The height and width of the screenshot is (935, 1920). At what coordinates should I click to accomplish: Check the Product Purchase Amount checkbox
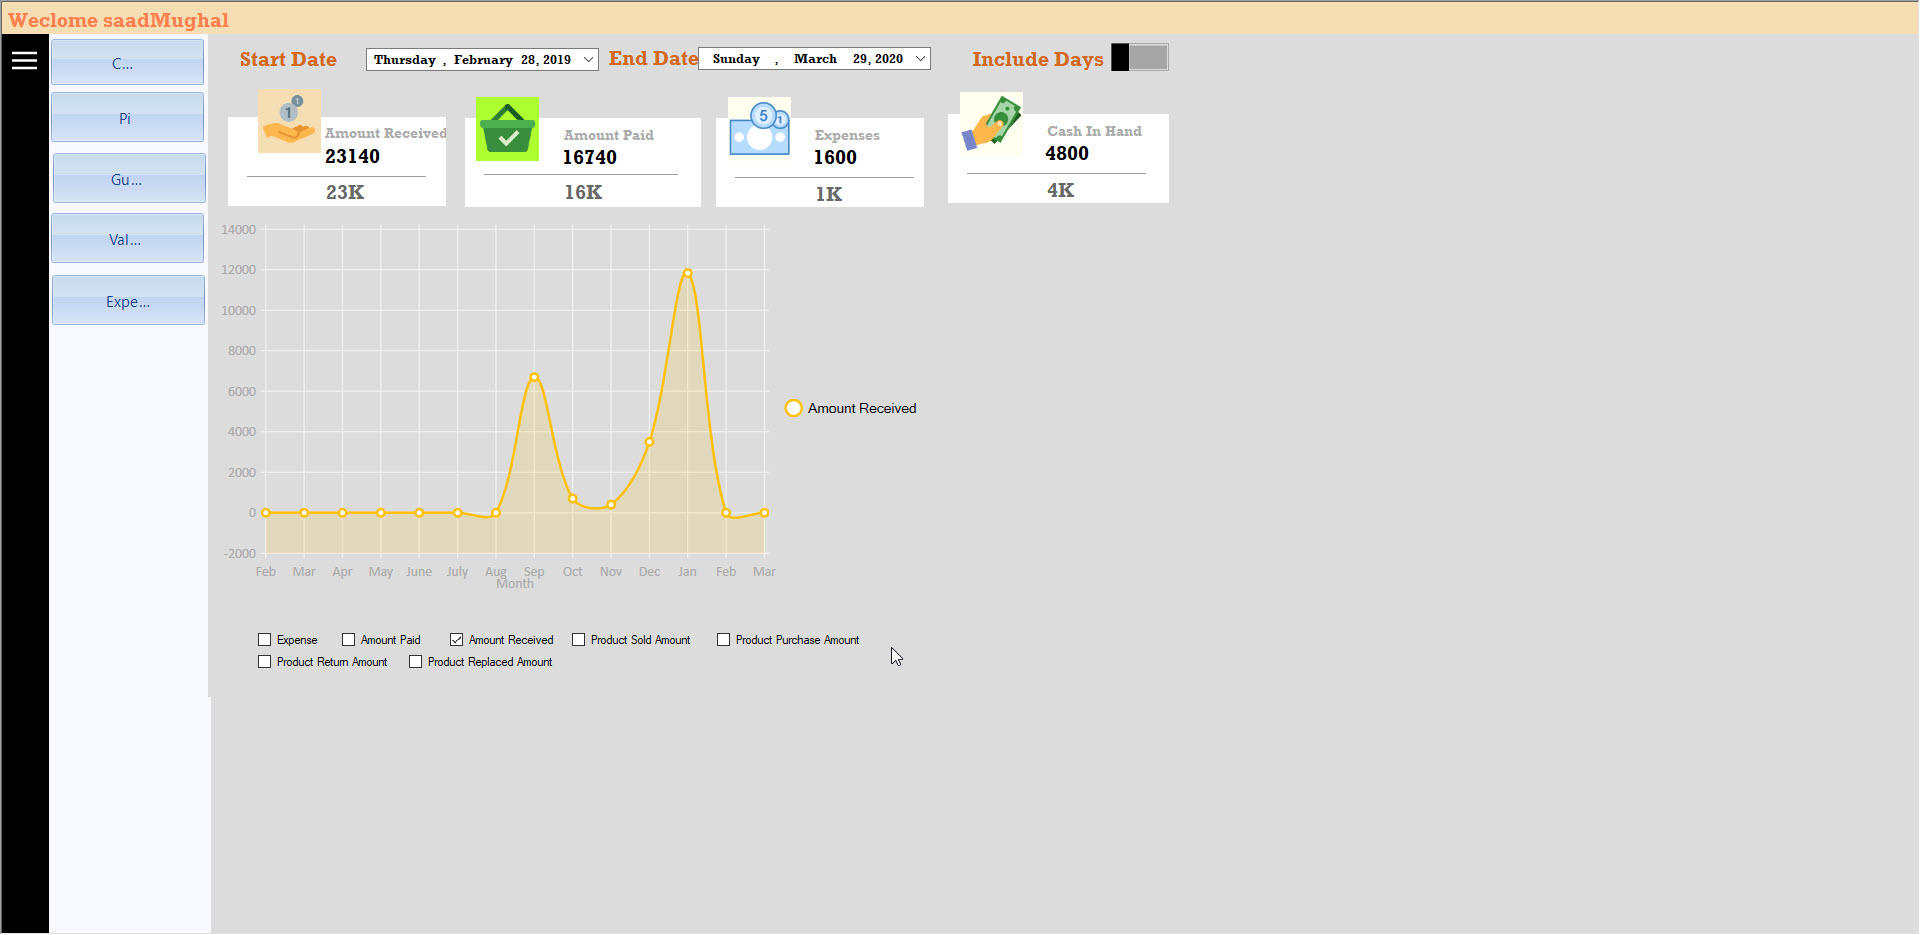coord(723,640)
